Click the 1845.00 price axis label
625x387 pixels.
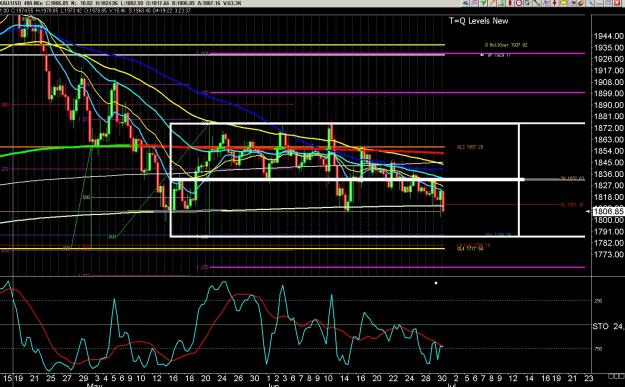click(x=609, y=163)
